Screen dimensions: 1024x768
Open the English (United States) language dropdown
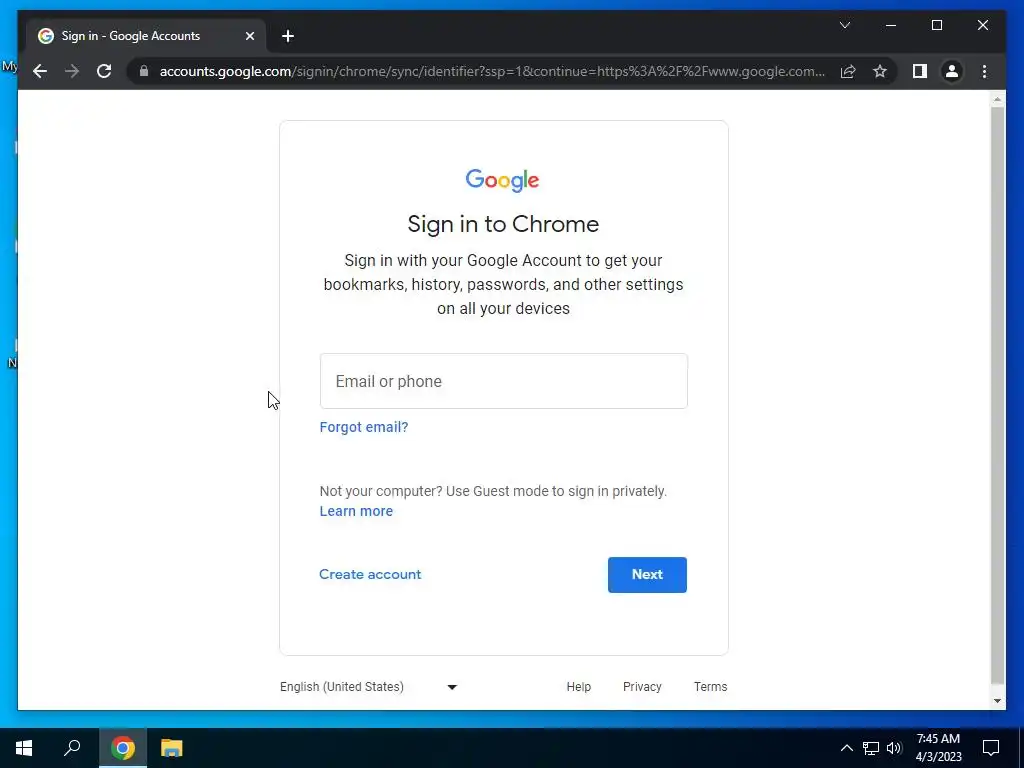tap(369, 687)
